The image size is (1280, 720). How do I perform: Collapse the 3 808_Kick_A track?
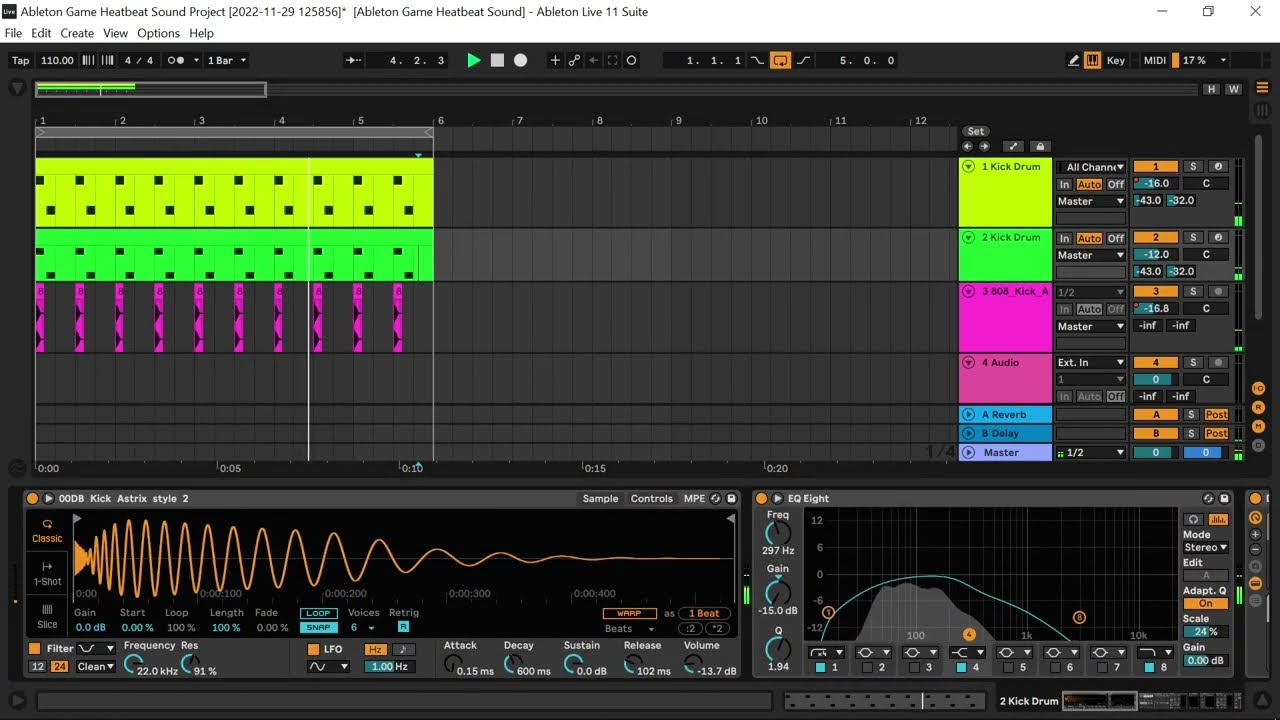click(968, 291)
